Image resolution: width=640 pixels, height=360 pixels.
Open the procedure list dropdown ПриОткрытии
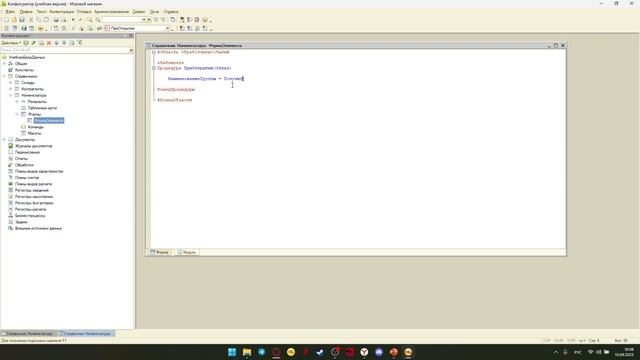pos(167,29)
